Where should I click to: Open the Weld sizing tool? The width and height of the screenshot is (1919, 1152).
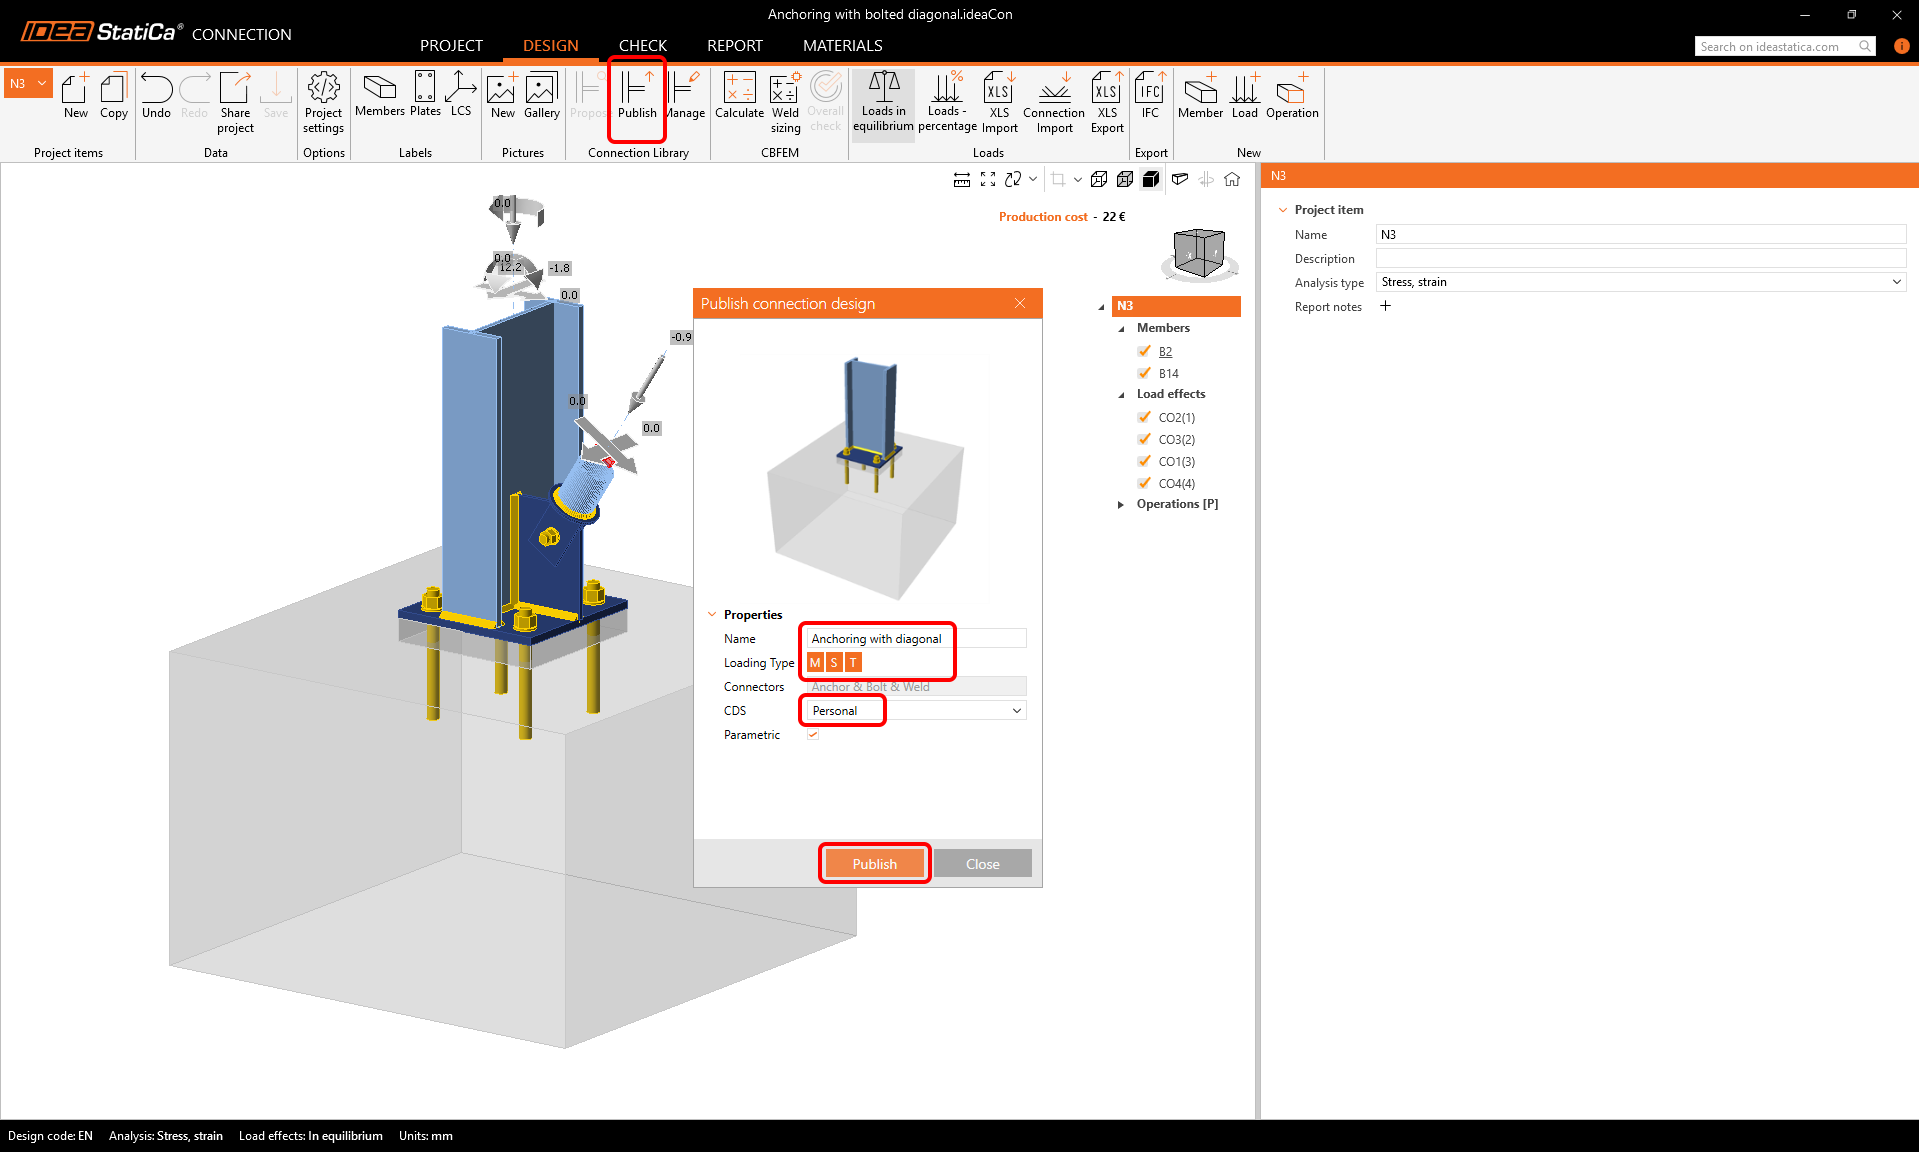[785, 98]
